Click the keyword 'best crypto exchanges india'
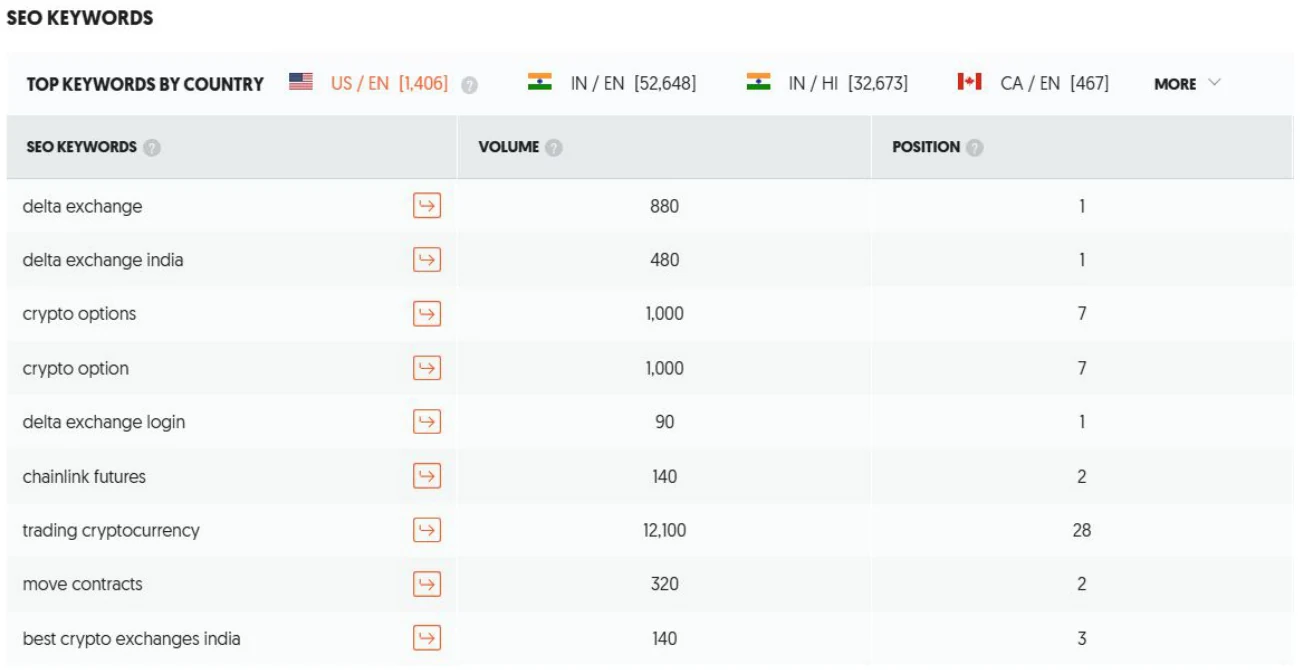1300x670 pixels. click(x=131, y=638)
